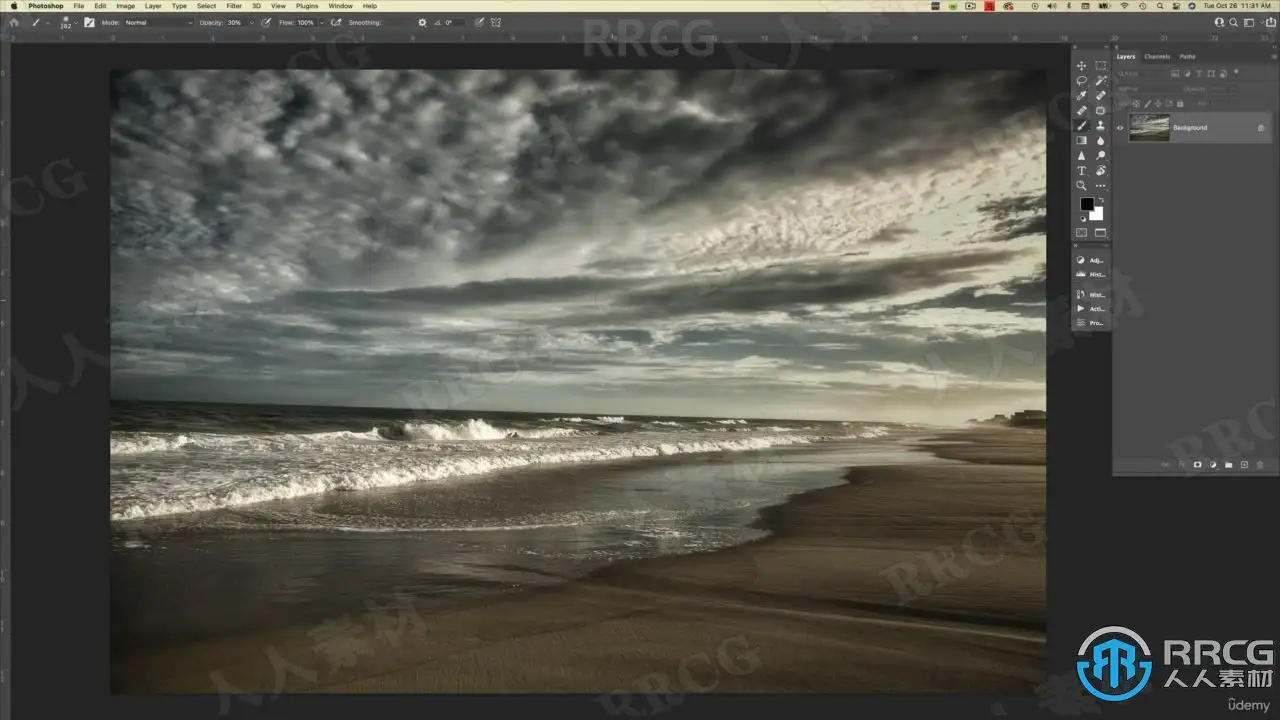Open the Select menu

point(206,6)
